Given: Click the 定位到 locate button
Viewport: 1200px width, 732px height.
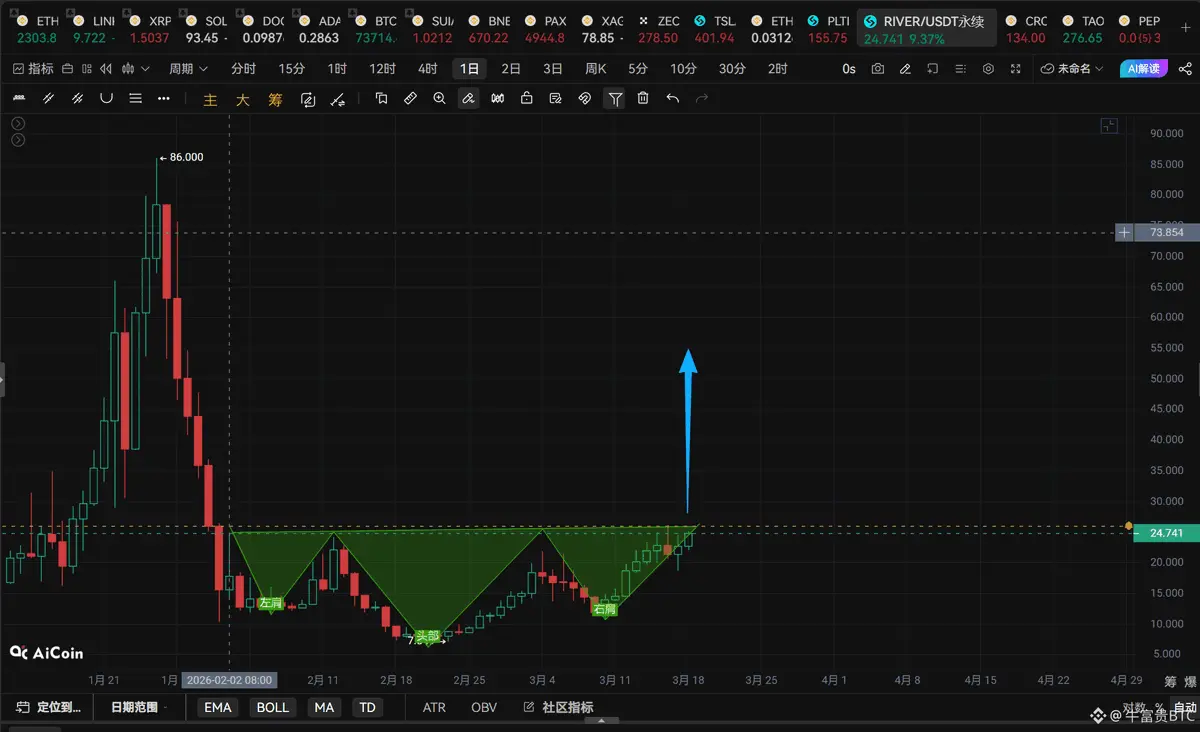Looking at the screenshot, I should (x=48, y=707).
